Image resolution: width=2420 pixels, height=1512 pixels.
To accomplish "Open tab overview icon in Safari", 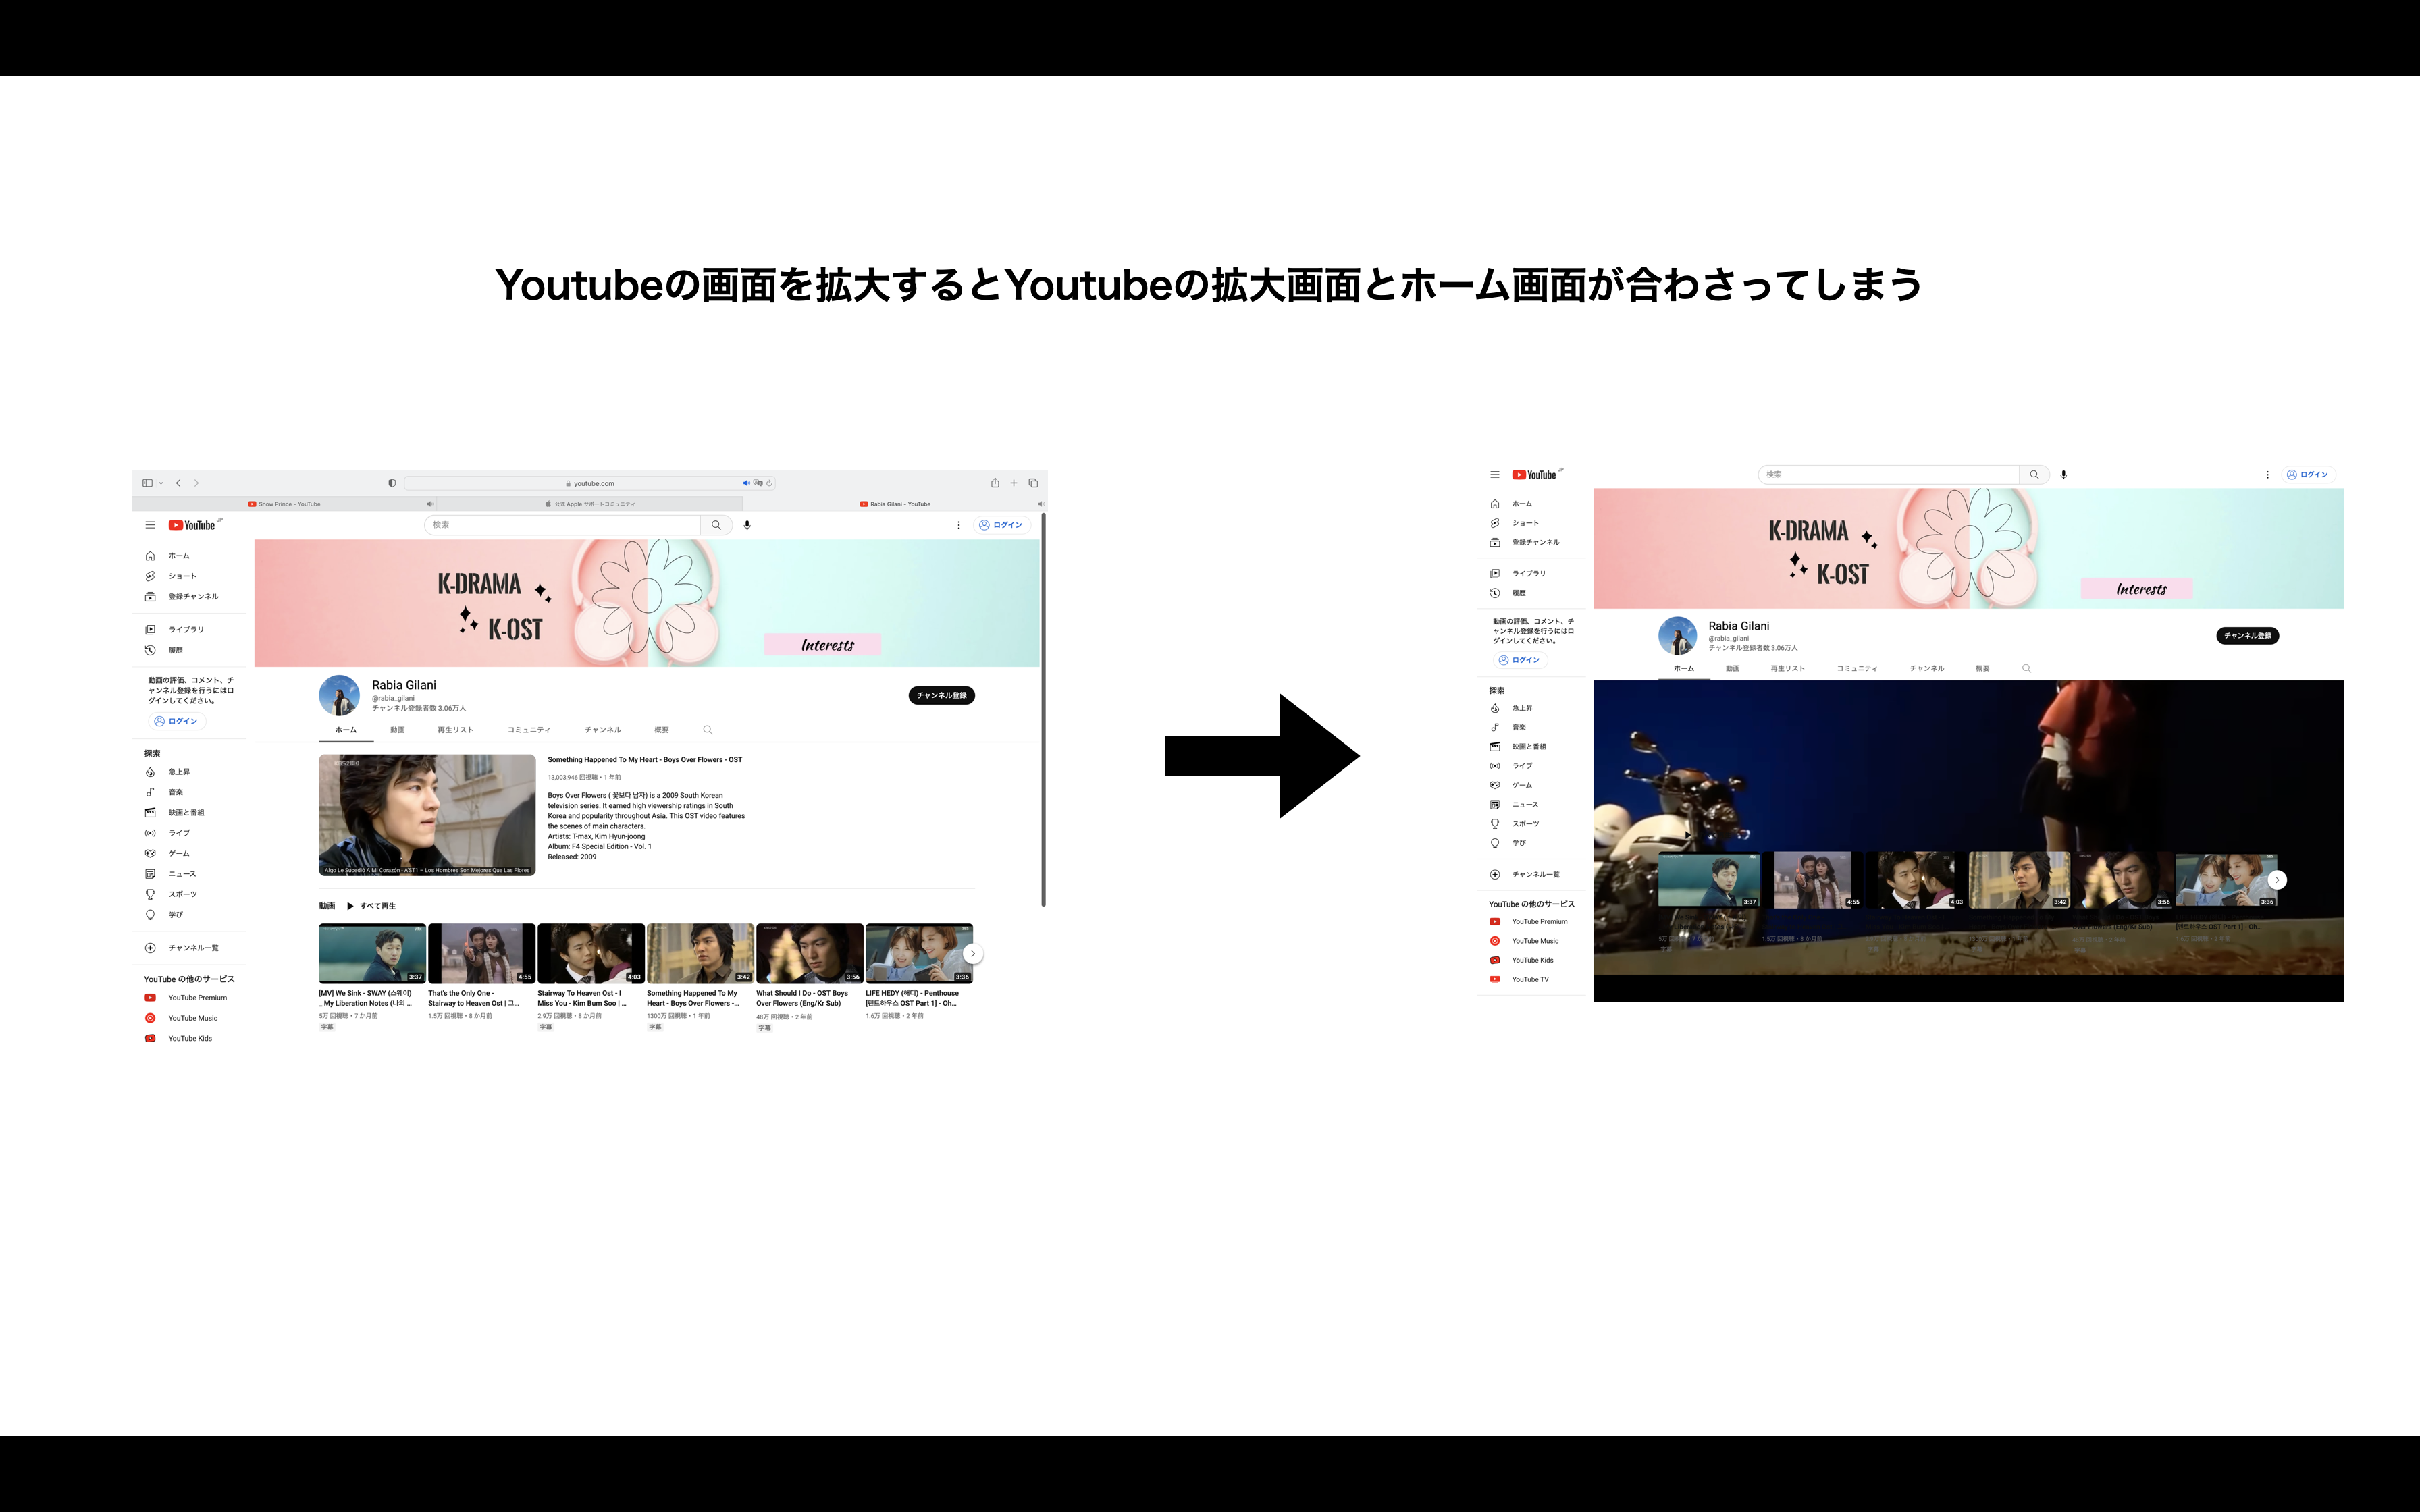I will click(x=1033, y=483).
